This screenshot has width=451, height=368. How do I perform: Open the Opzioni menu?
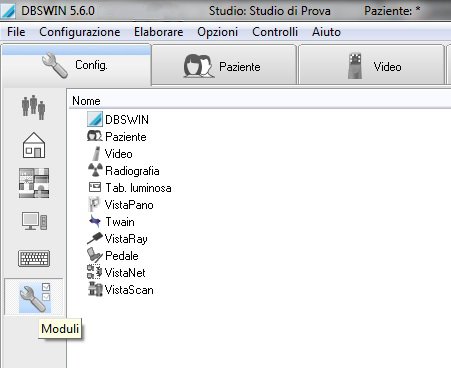pyautogui.click(x=217, y=32)
